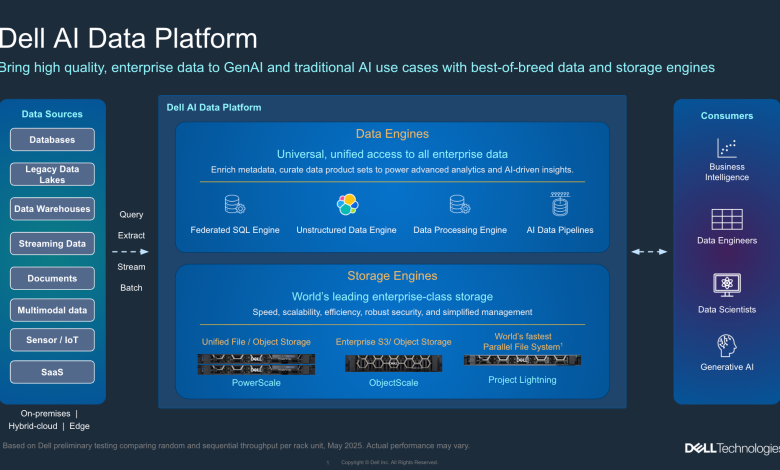Image resolution: width=780 pixels, height=470 pixels.
Task: Click the Stream label
Action: [x=131, y=267]
